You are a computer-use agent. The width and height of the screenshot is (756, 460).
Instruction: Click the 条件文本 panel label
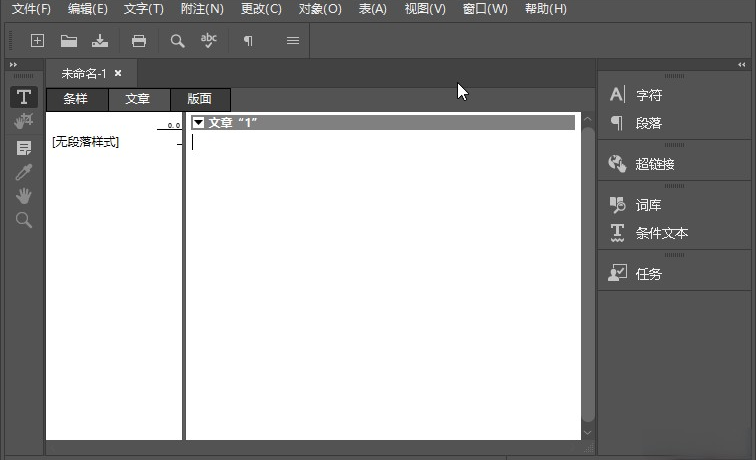(x=662, y=233)
